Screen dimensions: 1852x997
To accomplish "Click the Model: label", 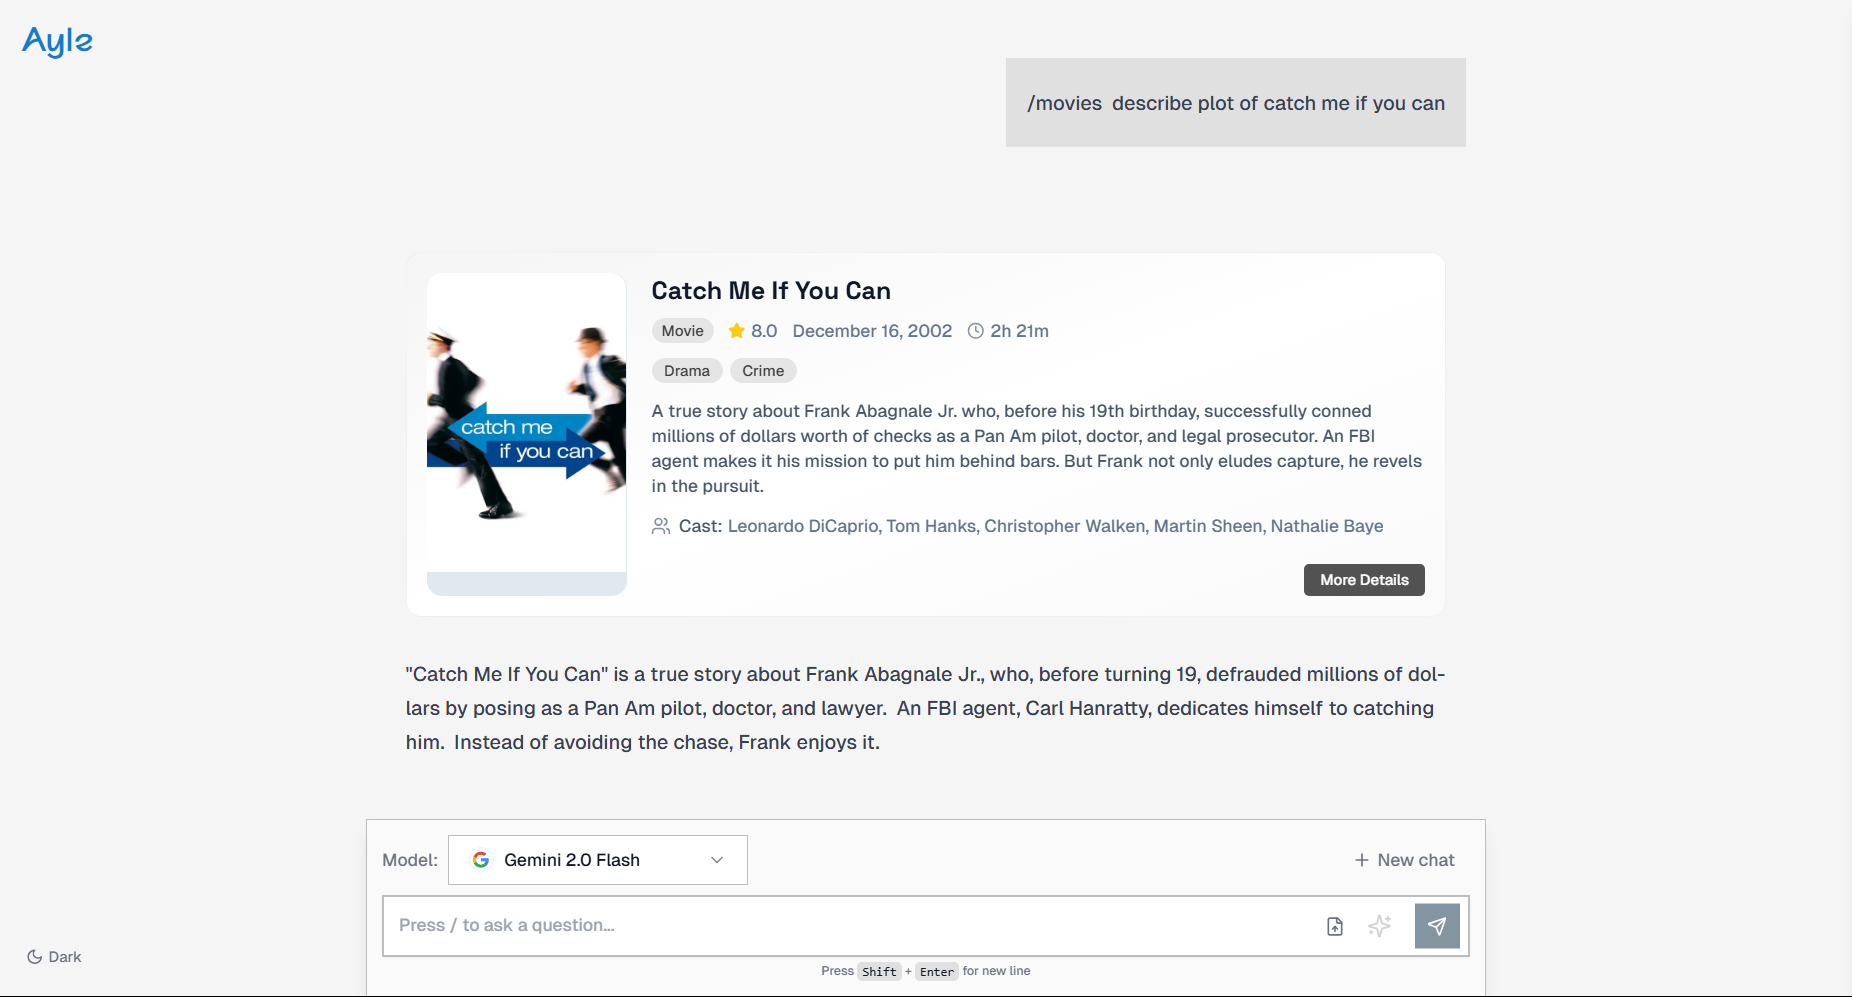I will (x=410, y=860).
